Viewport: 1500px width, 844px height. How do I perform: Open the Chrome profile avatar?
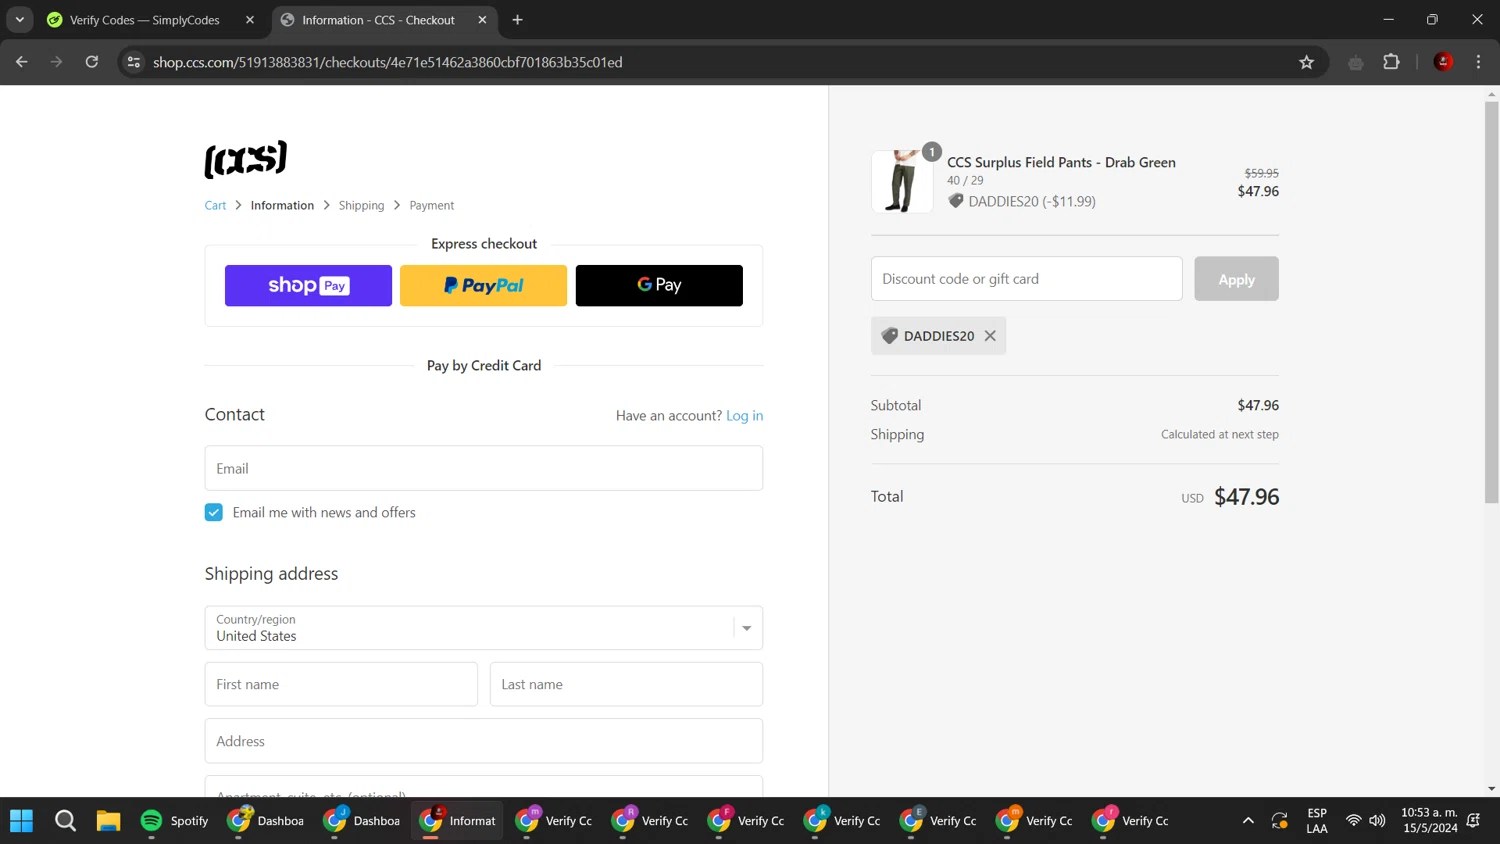[1443, 62]
